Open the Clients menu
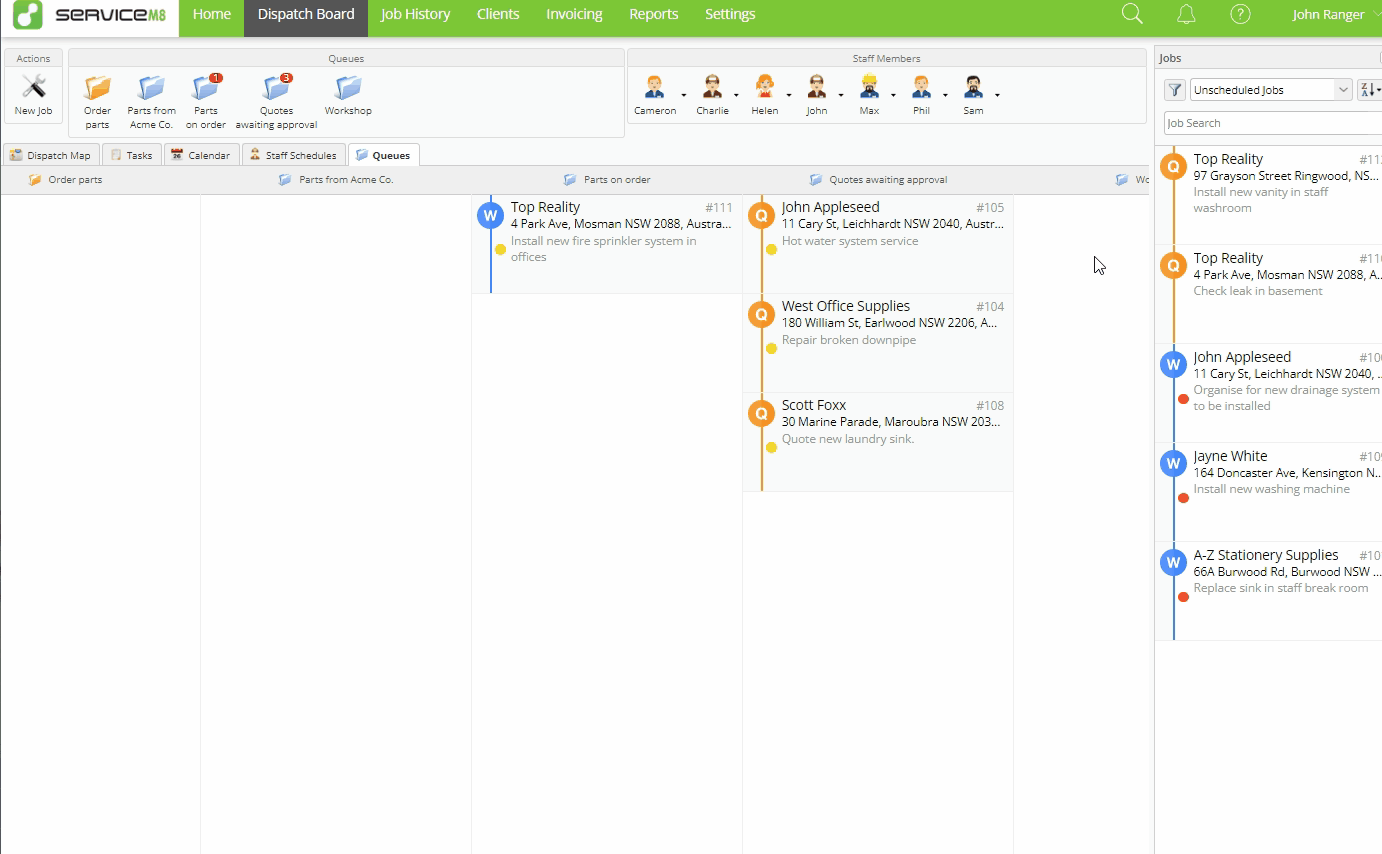1382x854 pixels. pos(498,15)
